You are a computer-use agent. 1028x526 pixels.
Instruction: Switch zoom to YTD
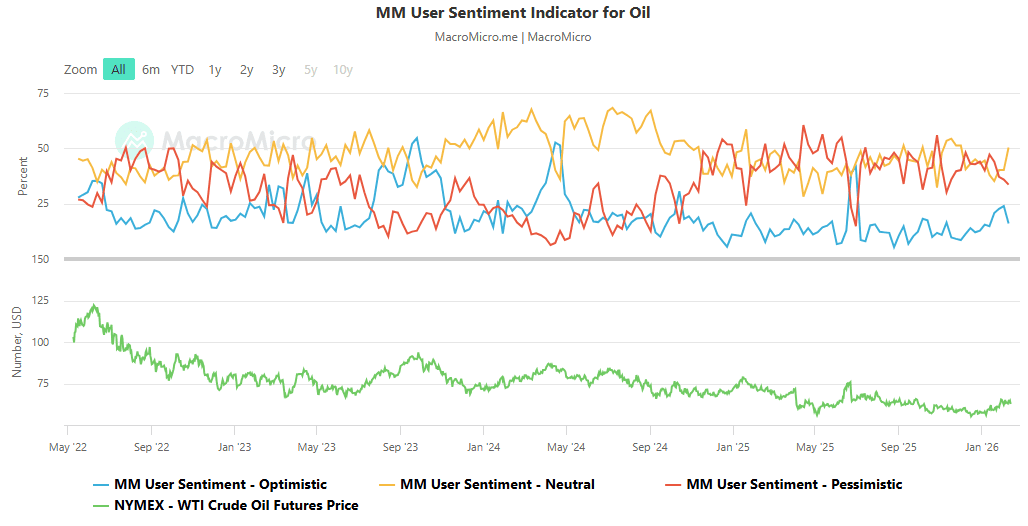pyautogui.click(x=182, y=69)
